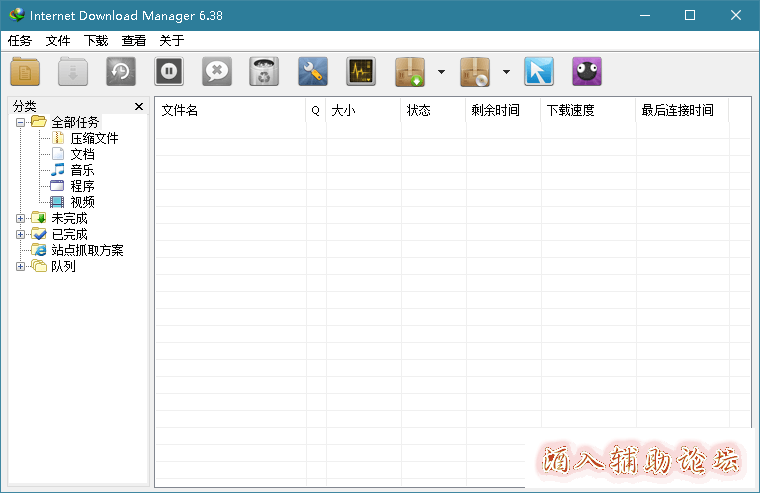This screenshot has height=493, width=760.
Task: Sort by the 文件名 column header
Action: [230, 111]
